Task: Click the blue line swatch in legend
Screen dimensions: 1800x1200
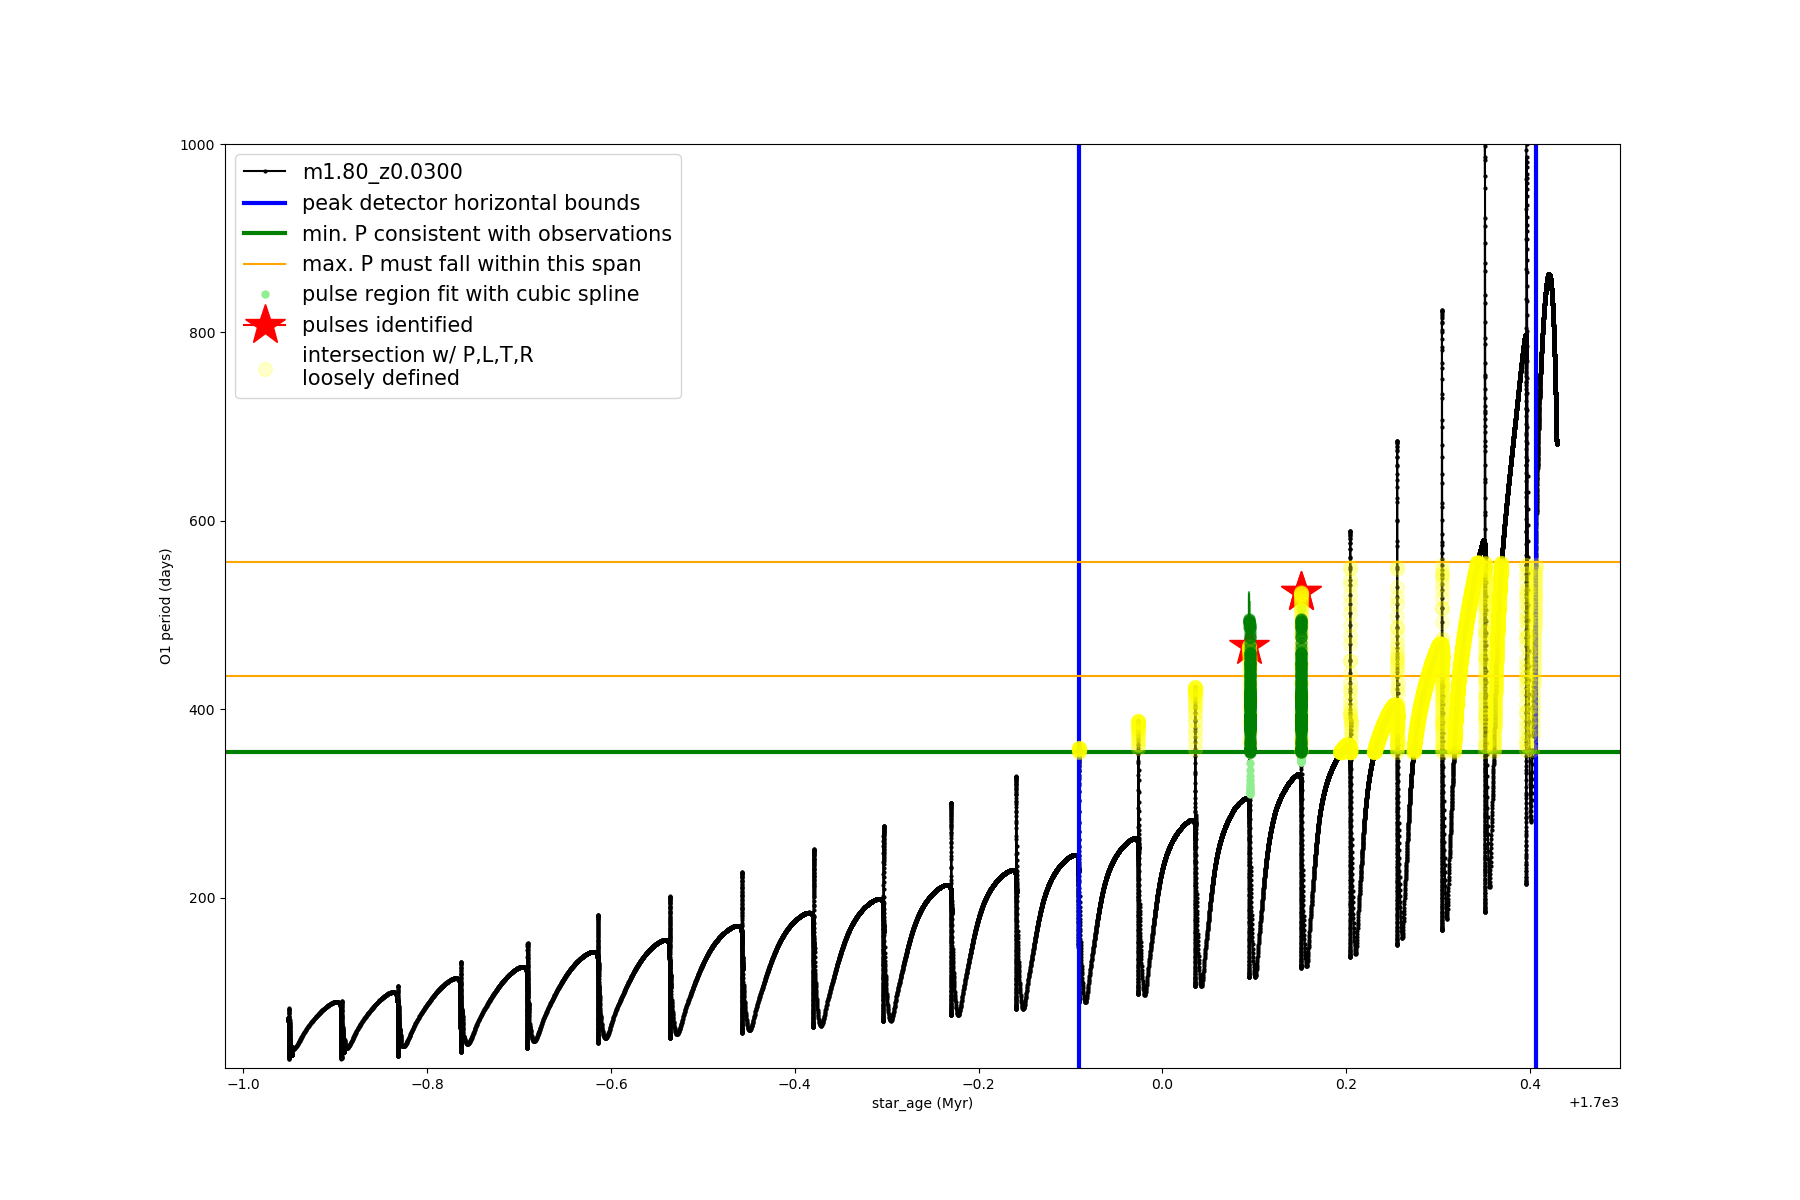Action: 265,203
